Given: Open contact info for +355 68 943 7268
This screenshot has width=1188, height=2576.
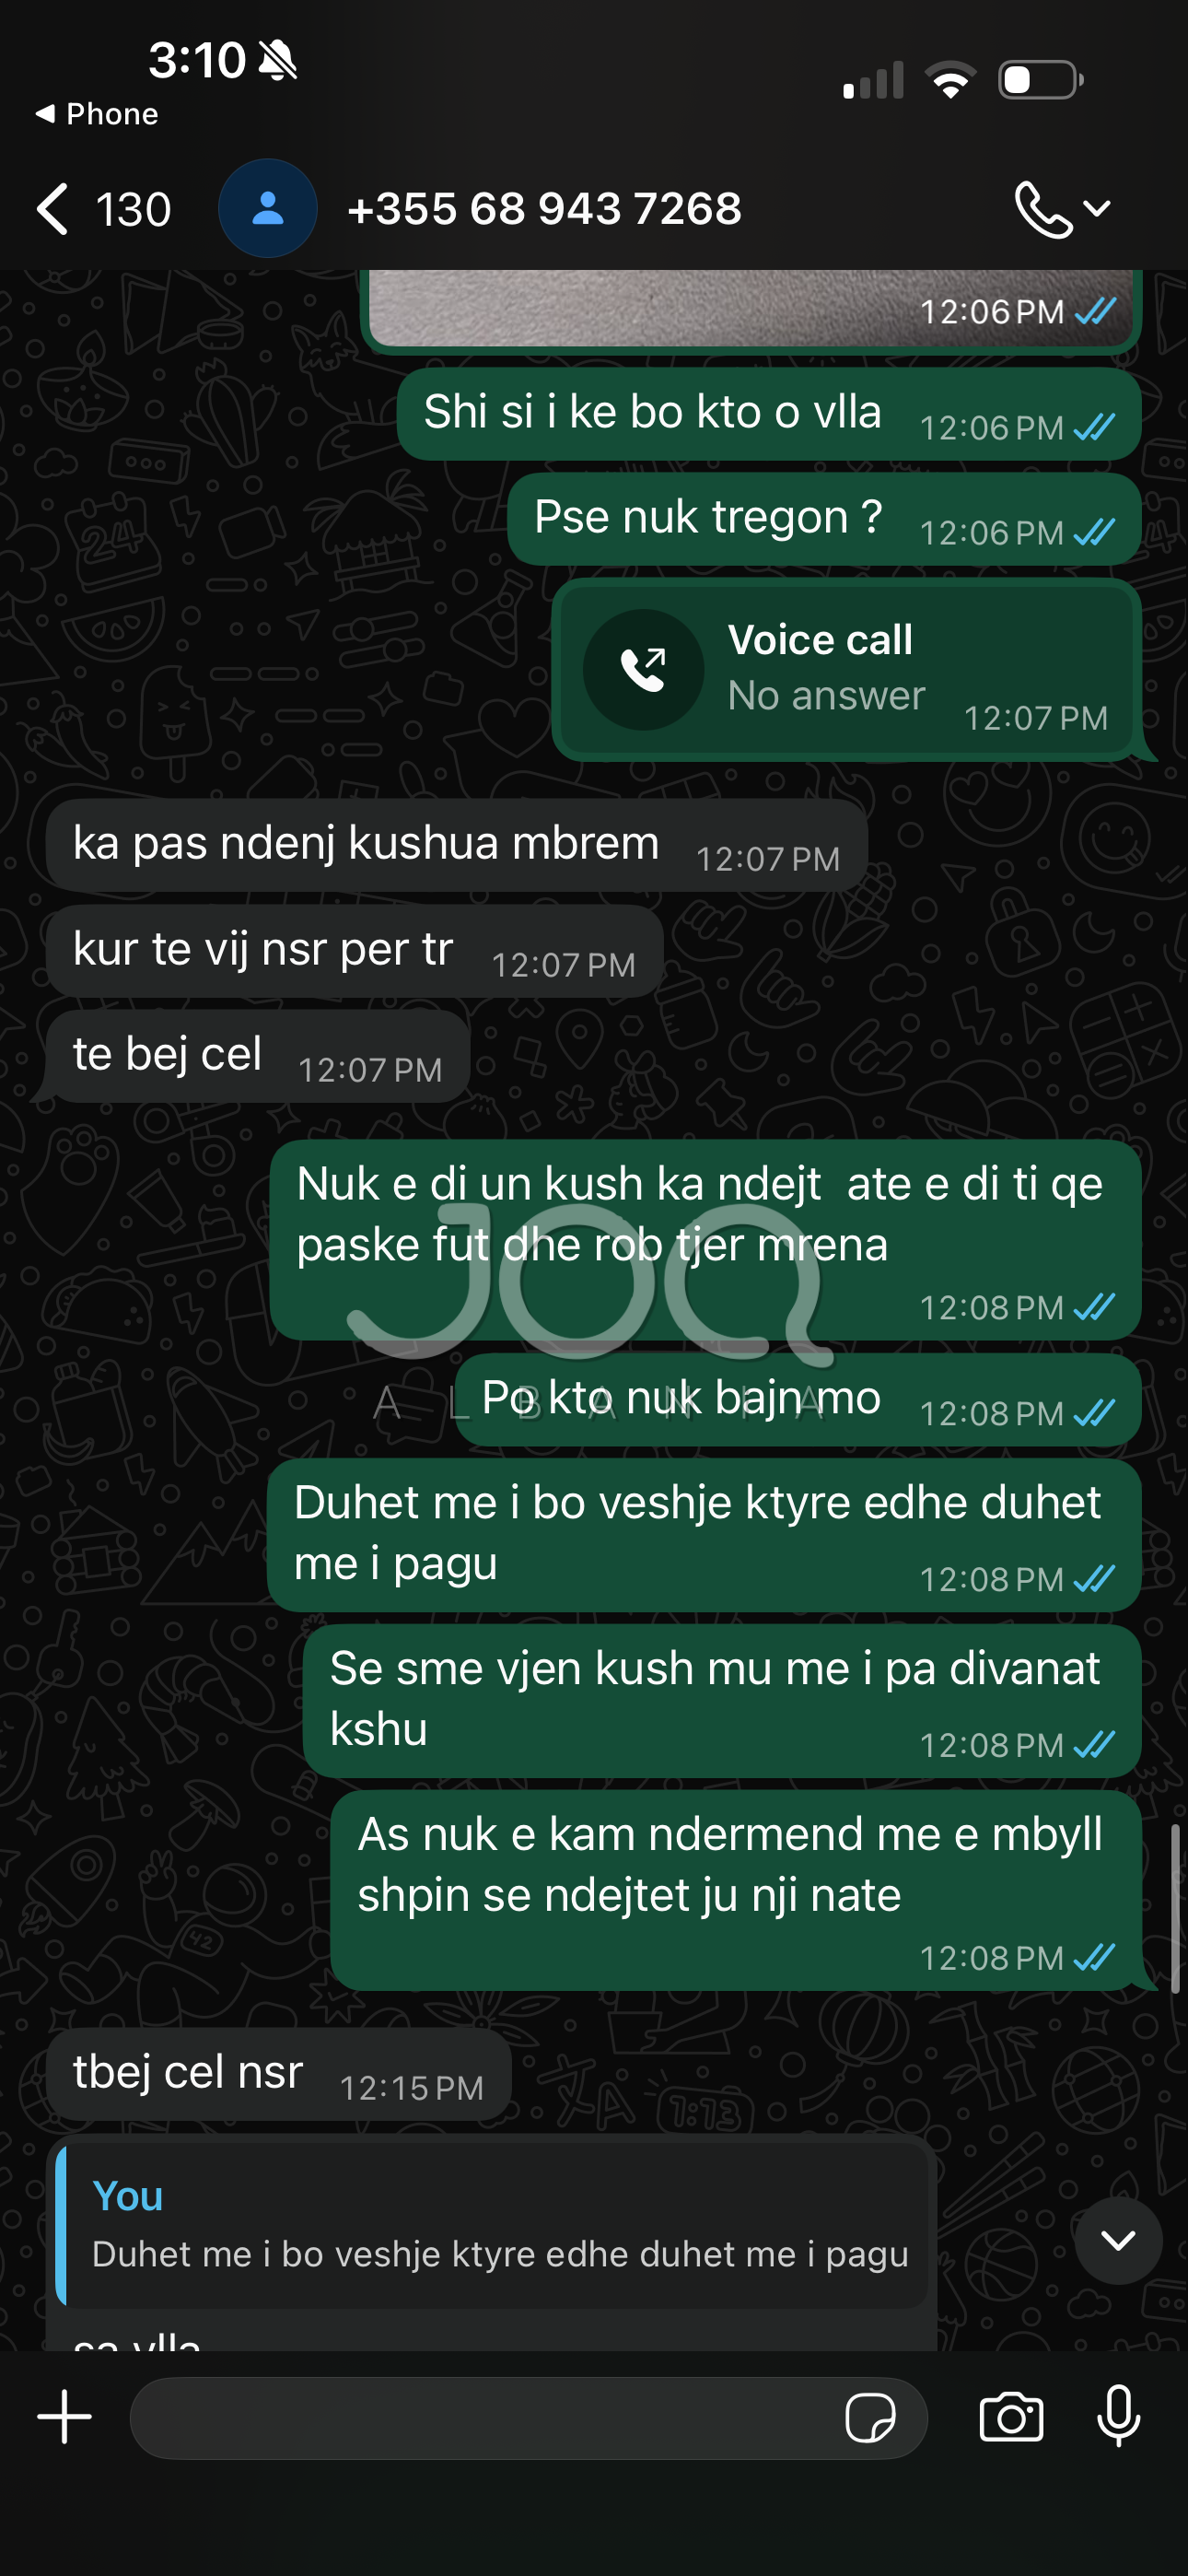Looking at the screenshot, I should point(544,209).
